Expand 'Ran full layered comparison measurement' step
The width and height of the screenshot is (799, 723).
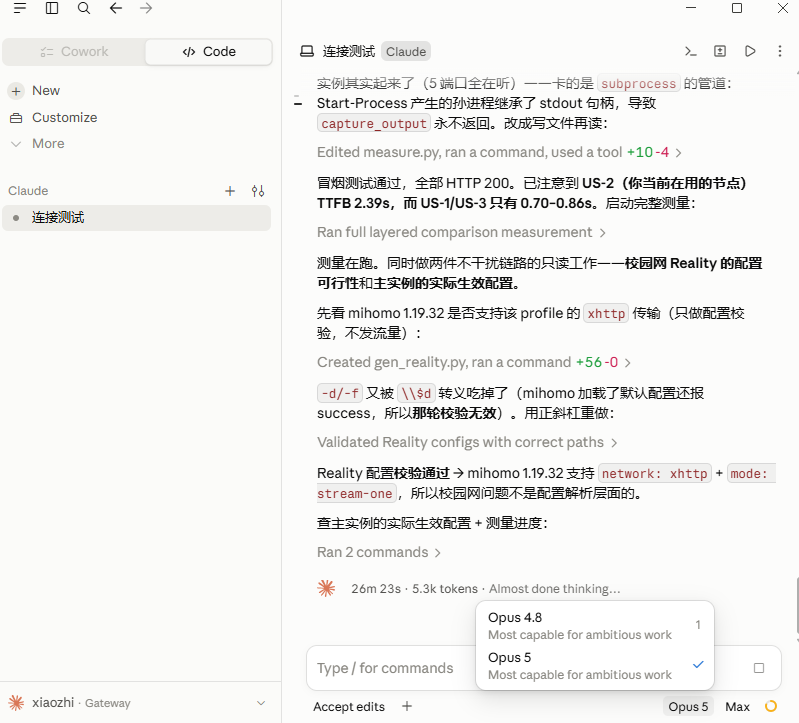pos(461,232)
